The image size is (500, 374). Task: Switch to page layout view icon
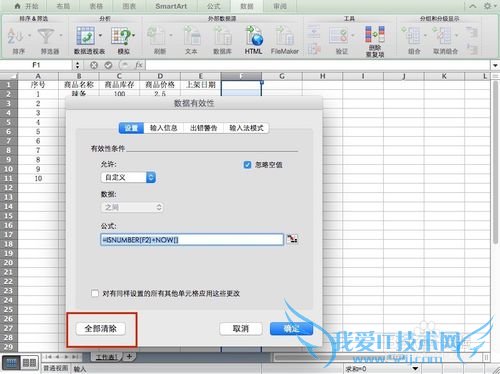[x=29, y=363]
